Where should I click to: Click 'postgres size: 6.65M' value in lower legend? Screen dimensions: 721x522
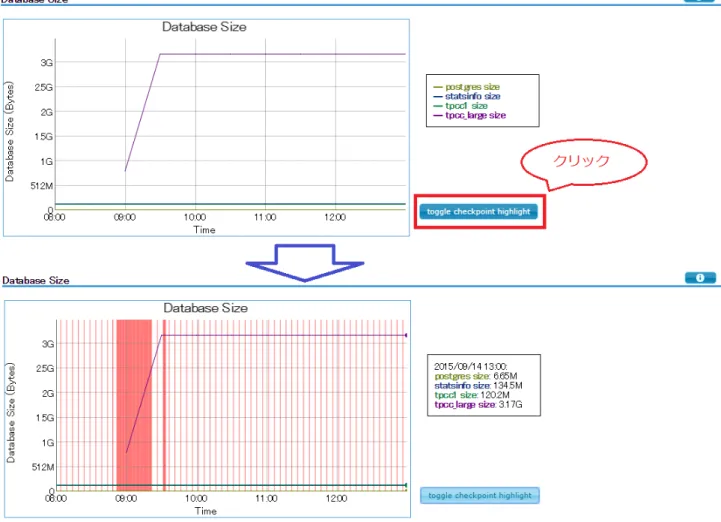coord(475,376)
